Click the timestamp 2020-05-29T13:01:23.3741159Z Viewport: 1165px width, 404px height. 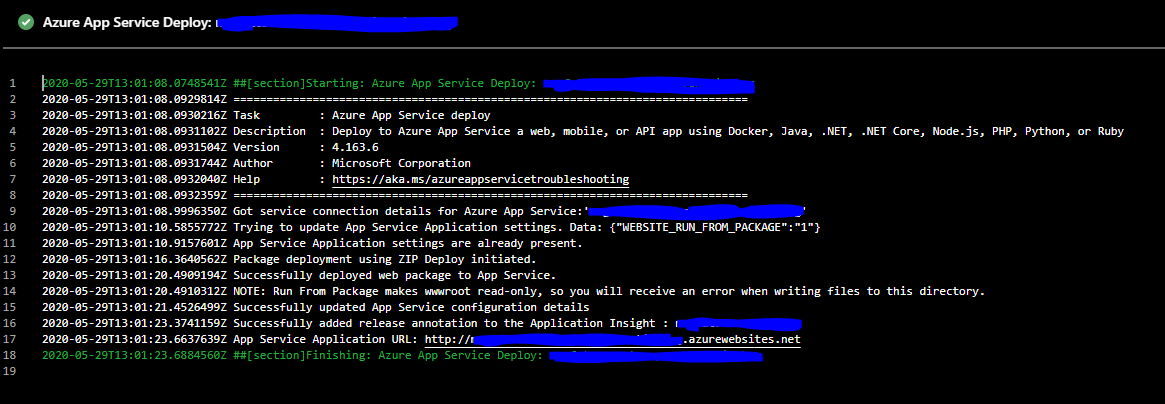coord(134,323)
